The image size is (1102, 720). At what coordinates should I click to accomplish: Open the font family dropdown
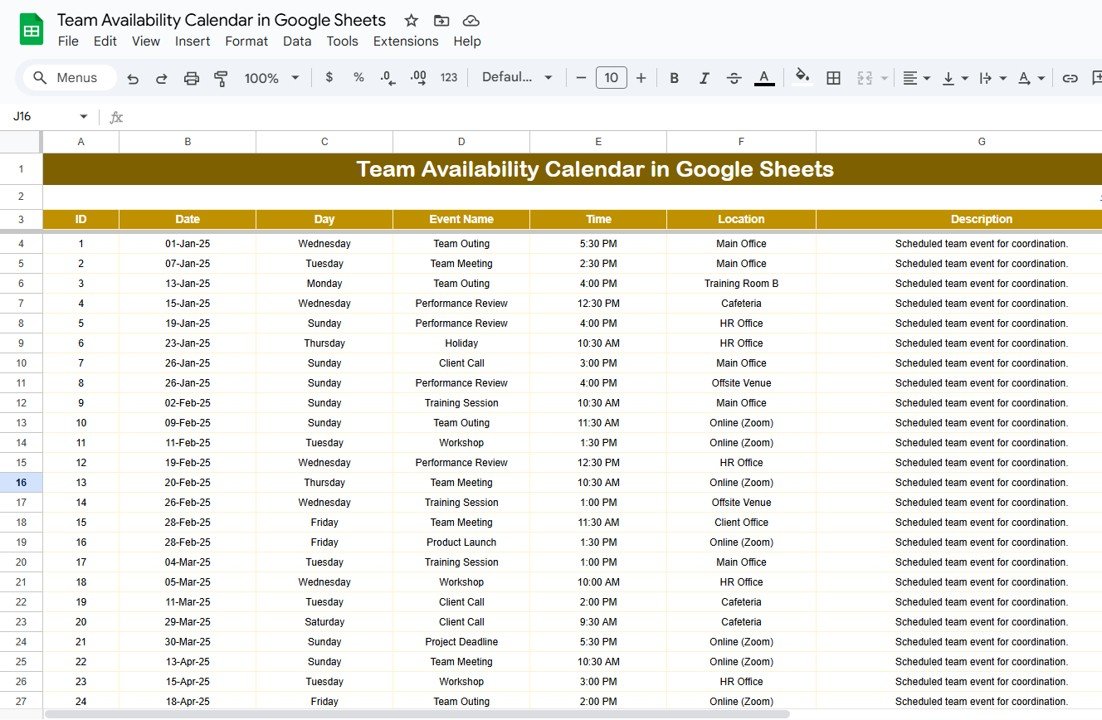tap(517, 77)
